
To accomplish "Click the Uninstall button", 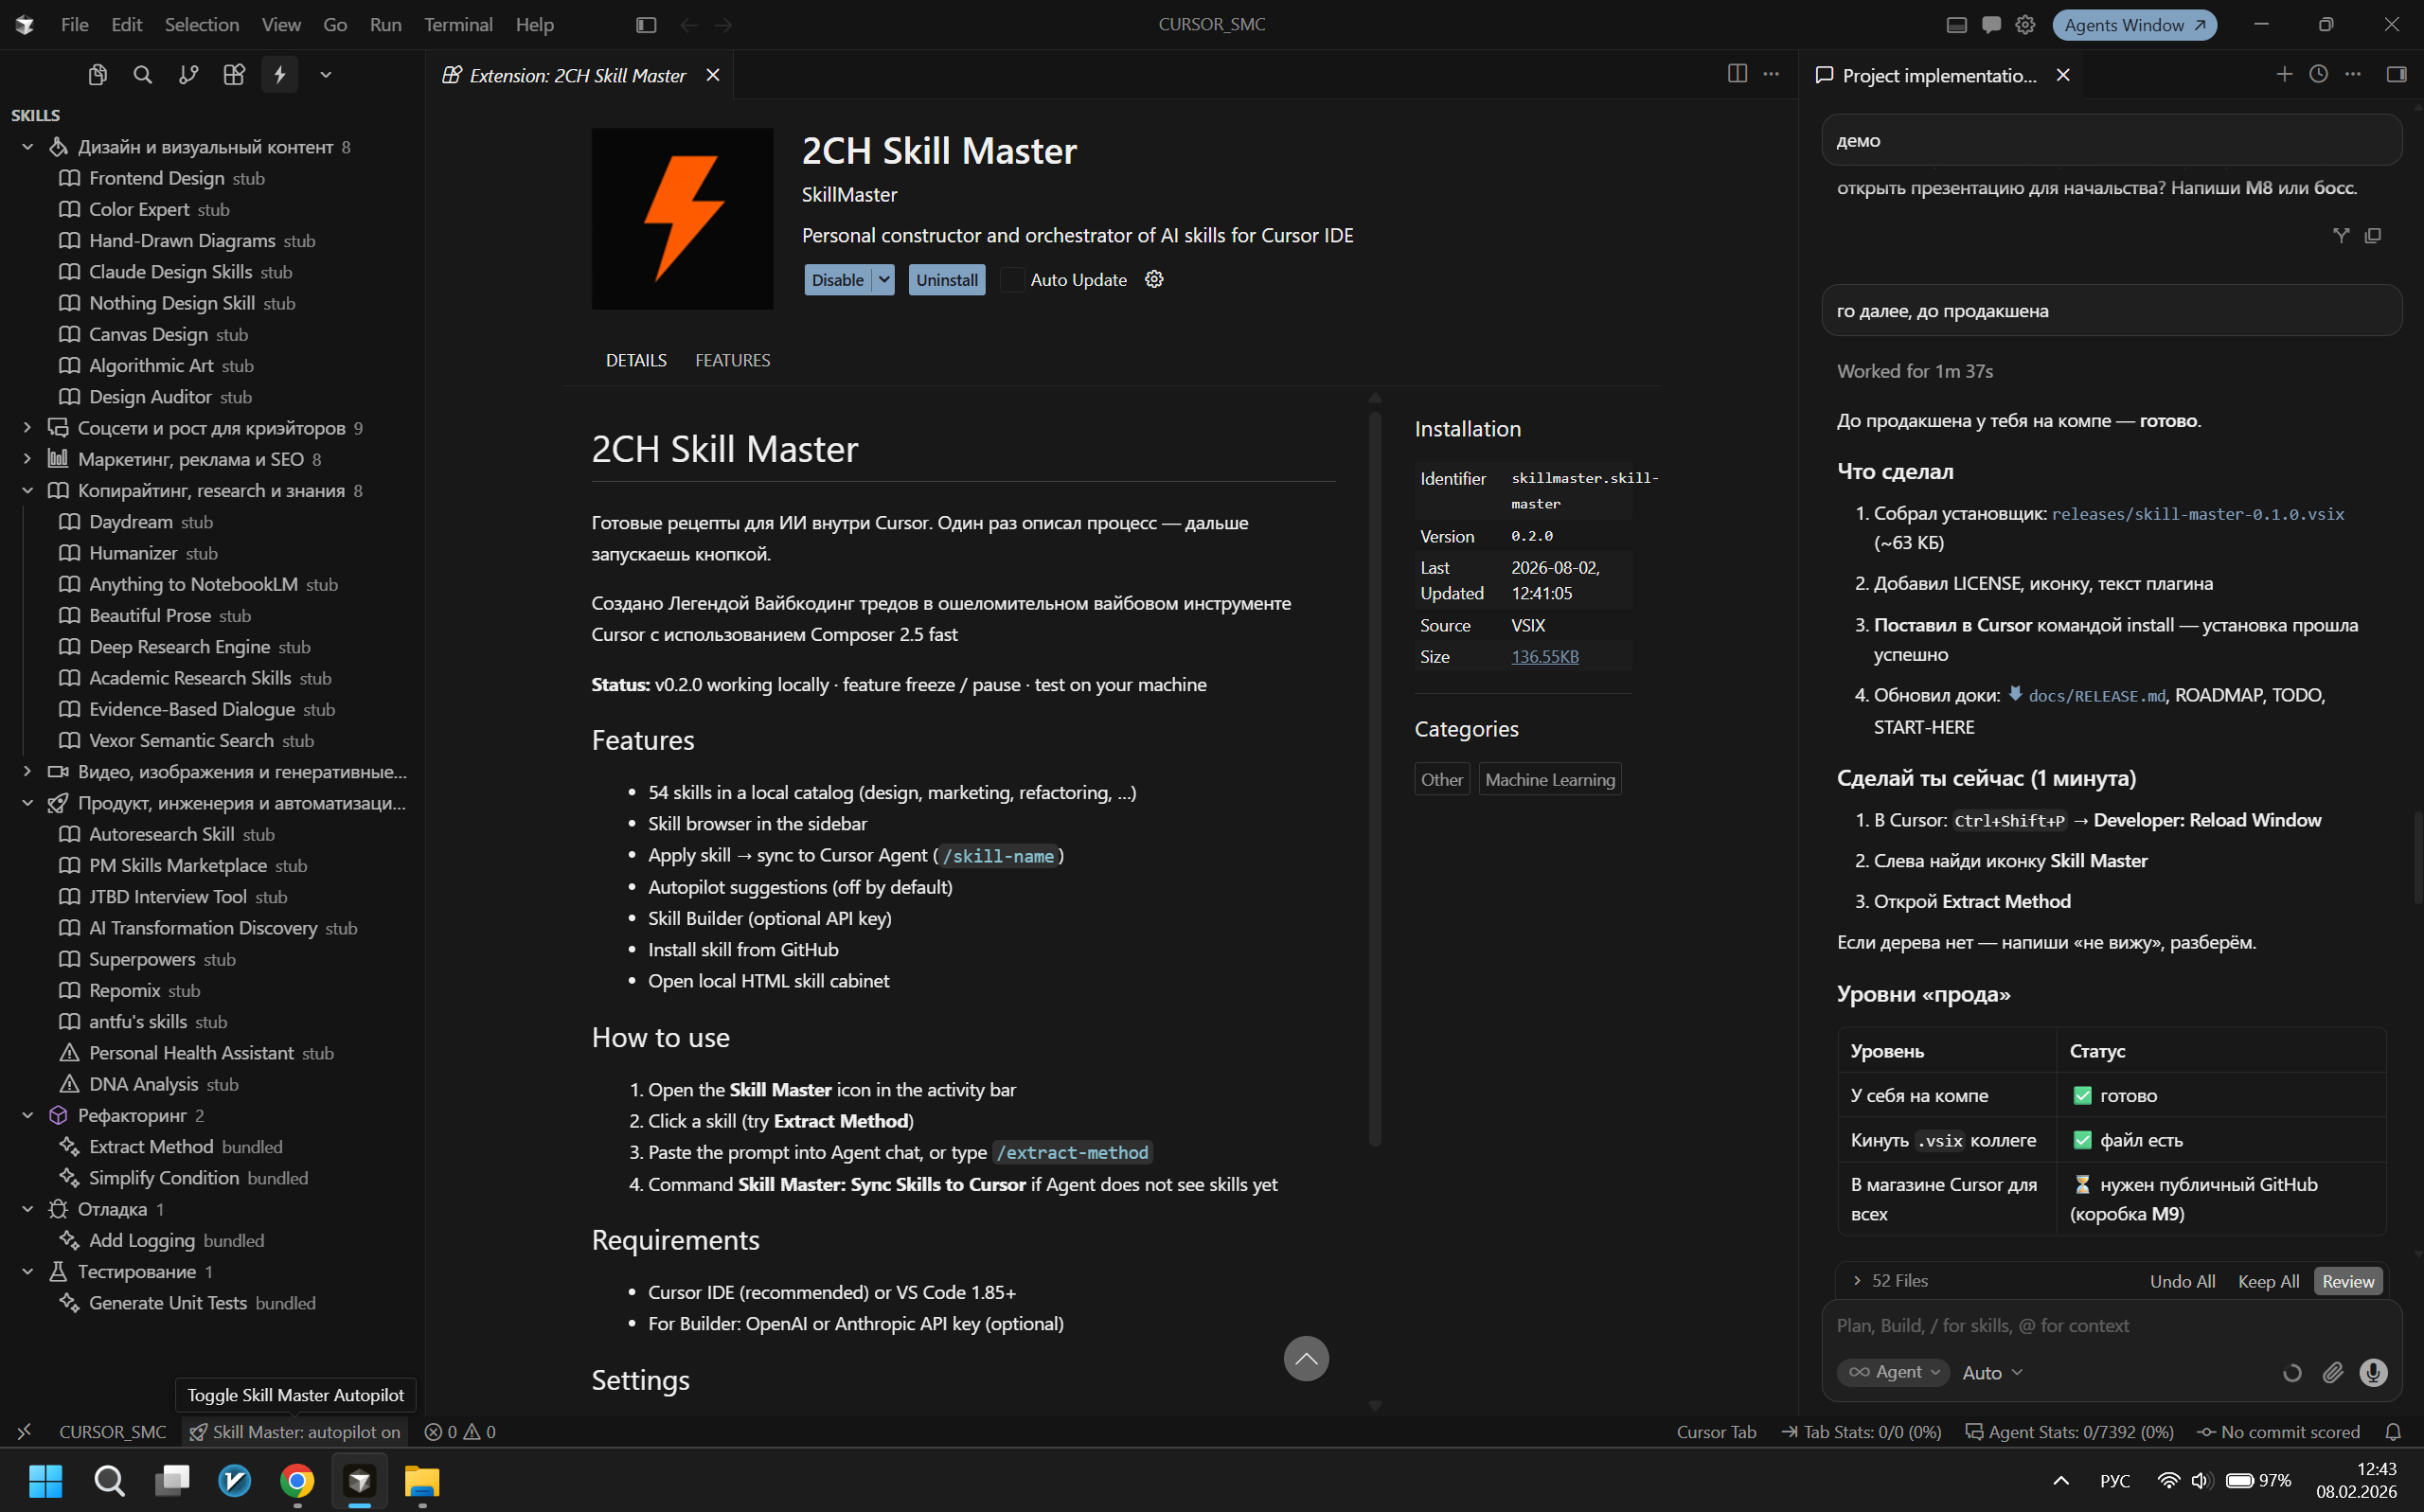I will [947, 280].
